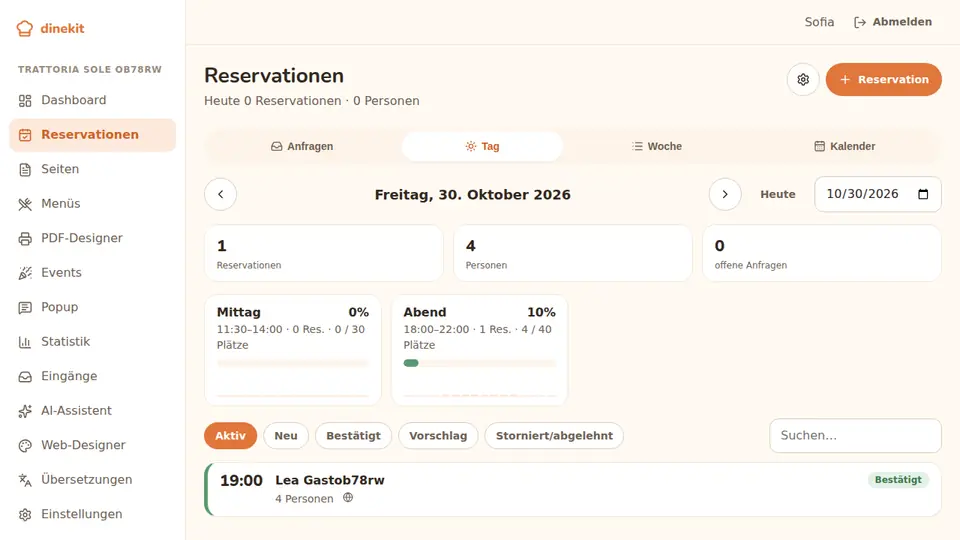The image size is (960, 540).
Task: Switch to the Tag tab
Action: [482, 146]
